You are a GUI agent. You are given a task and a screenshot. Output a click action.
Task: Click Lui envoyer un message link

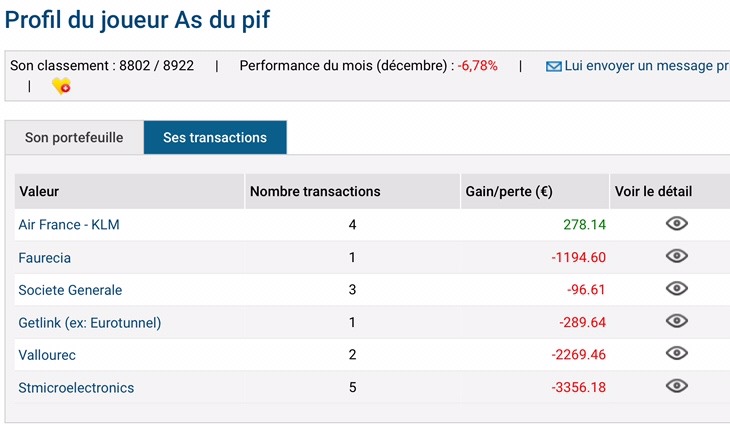coord(646,66)
